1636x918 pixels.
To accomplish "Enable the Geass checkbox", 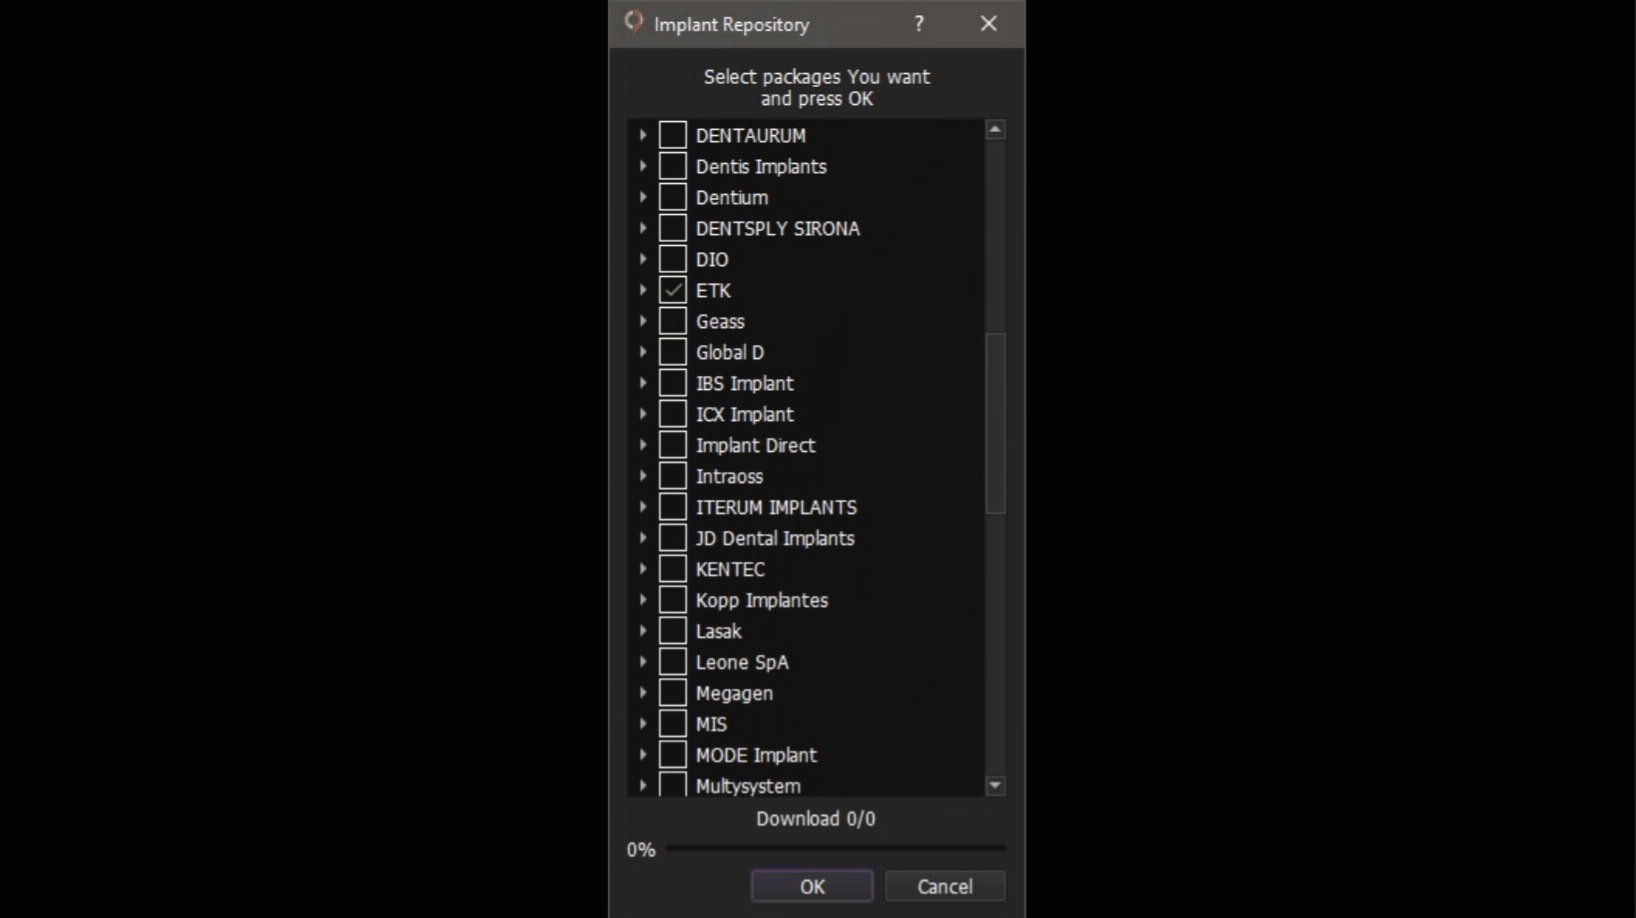I will point(673,321).
